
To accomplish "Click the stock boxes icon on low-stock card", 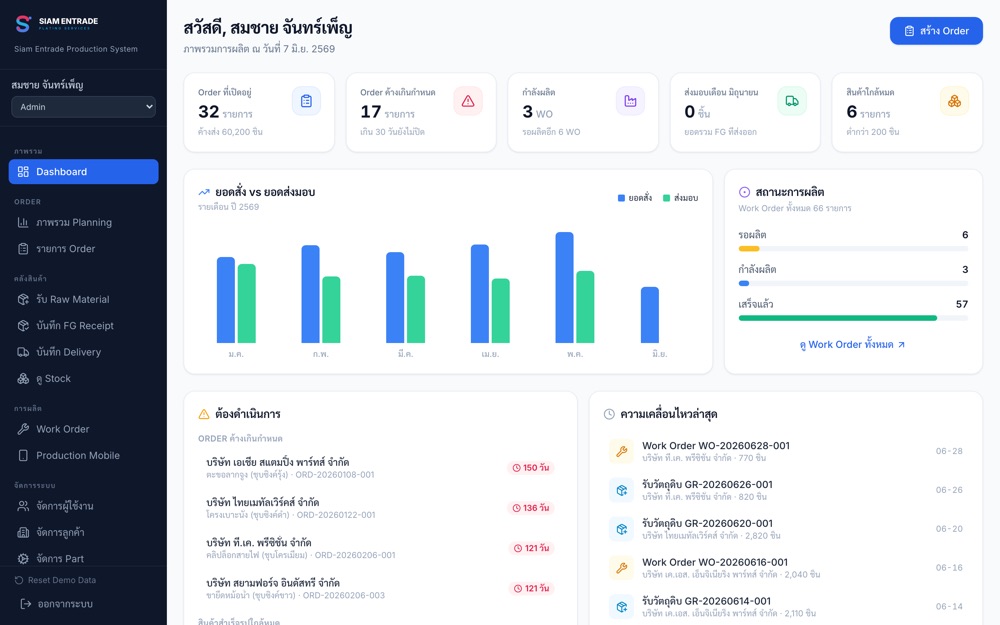I will click(x=954, y=101).
